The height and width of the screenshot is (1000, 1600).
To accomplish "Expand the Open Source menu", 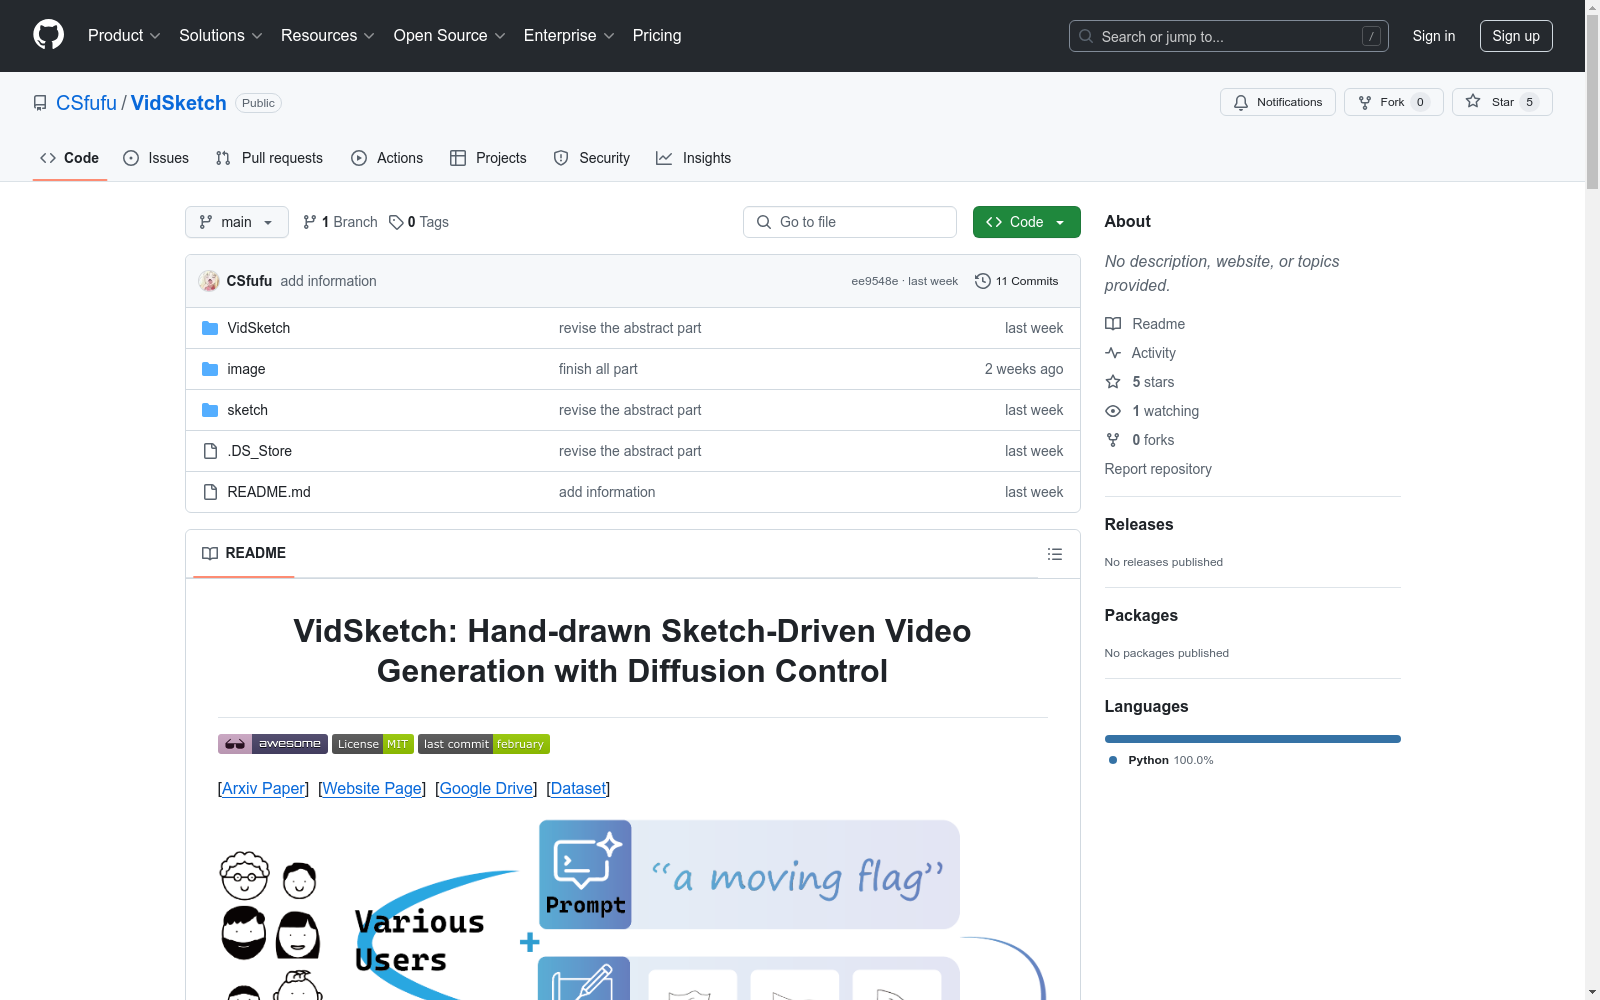I will 450,36.
